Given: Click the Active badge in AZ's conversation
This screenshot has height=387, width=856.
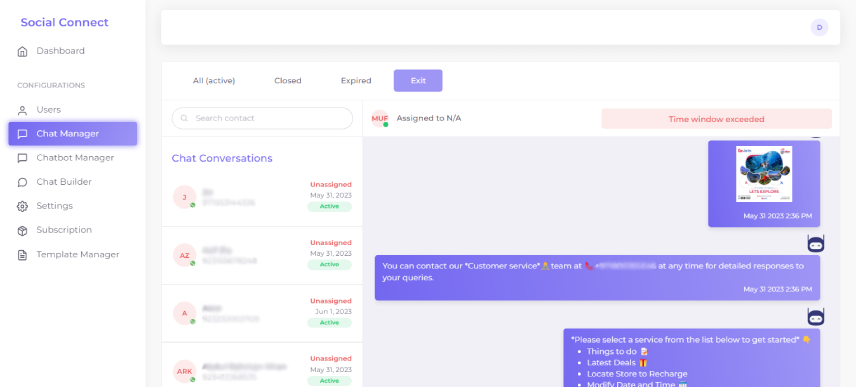Looking at the screenshot, I should (329, 264).
